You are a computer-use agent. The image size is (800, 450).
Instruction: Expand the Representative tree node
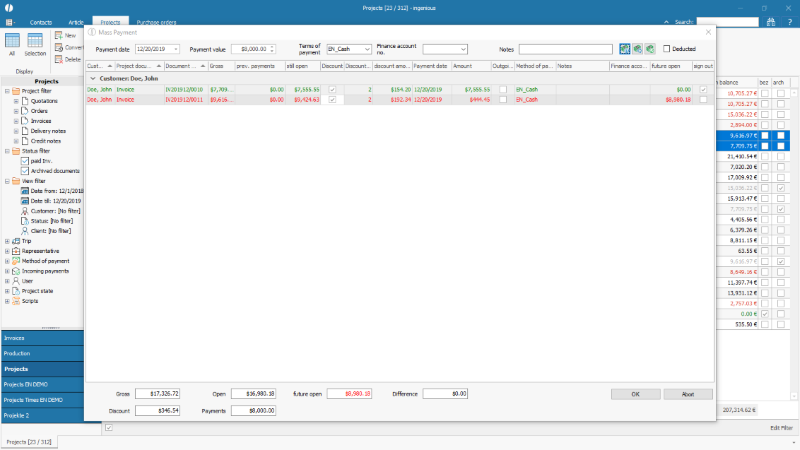pos(7,251)
